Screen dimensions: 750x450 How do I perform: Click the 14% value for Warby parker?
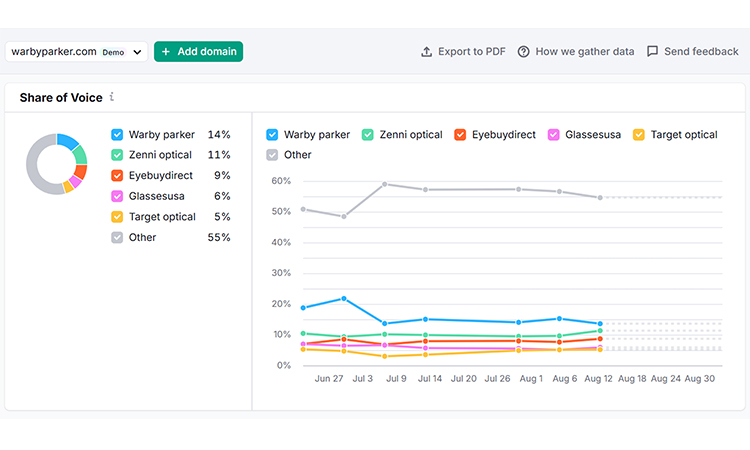click(219, 135)
